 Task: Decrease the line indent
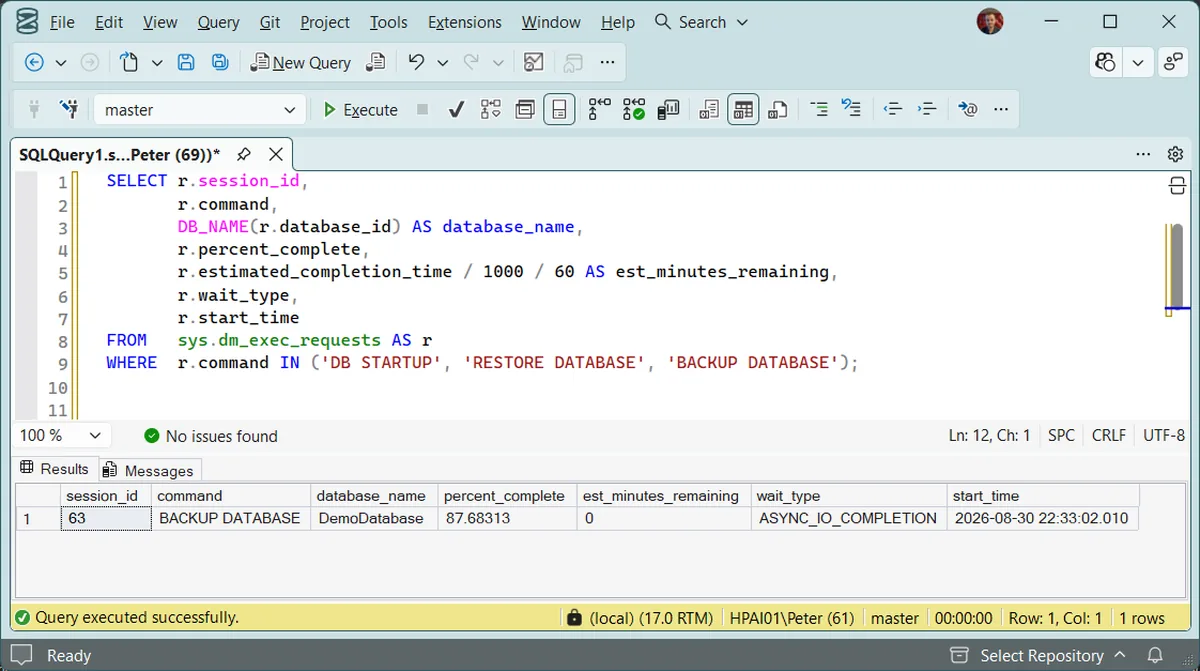pyautogui.click(x=893, y=109)
